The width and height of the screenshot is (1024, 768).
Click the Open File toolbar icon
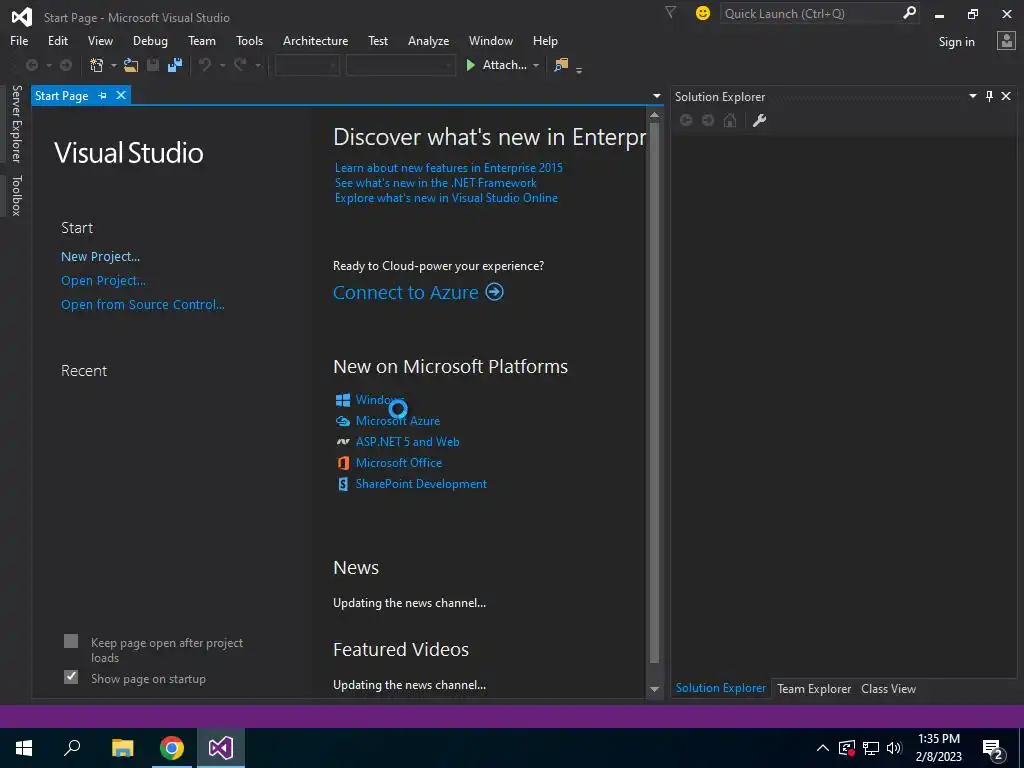click(x=131, y=65)
